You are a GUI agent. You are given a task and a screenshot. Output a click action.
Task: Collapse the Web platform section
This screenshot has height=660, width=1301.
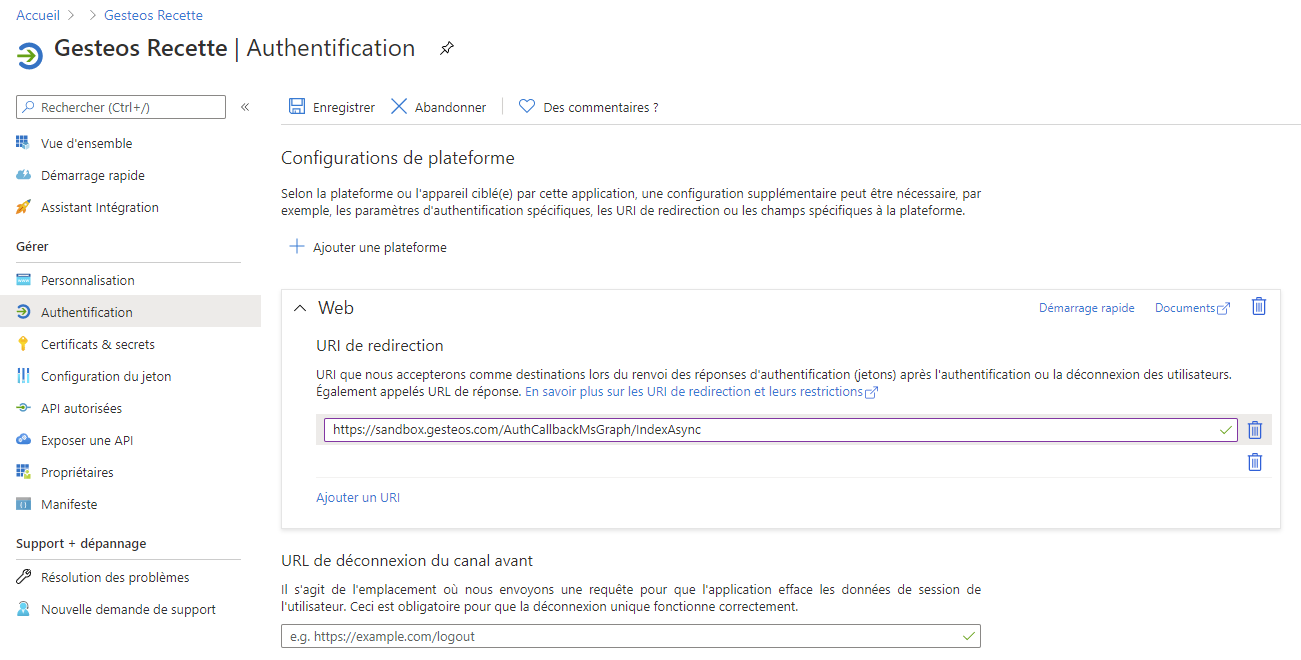click(x=300, y=309)
